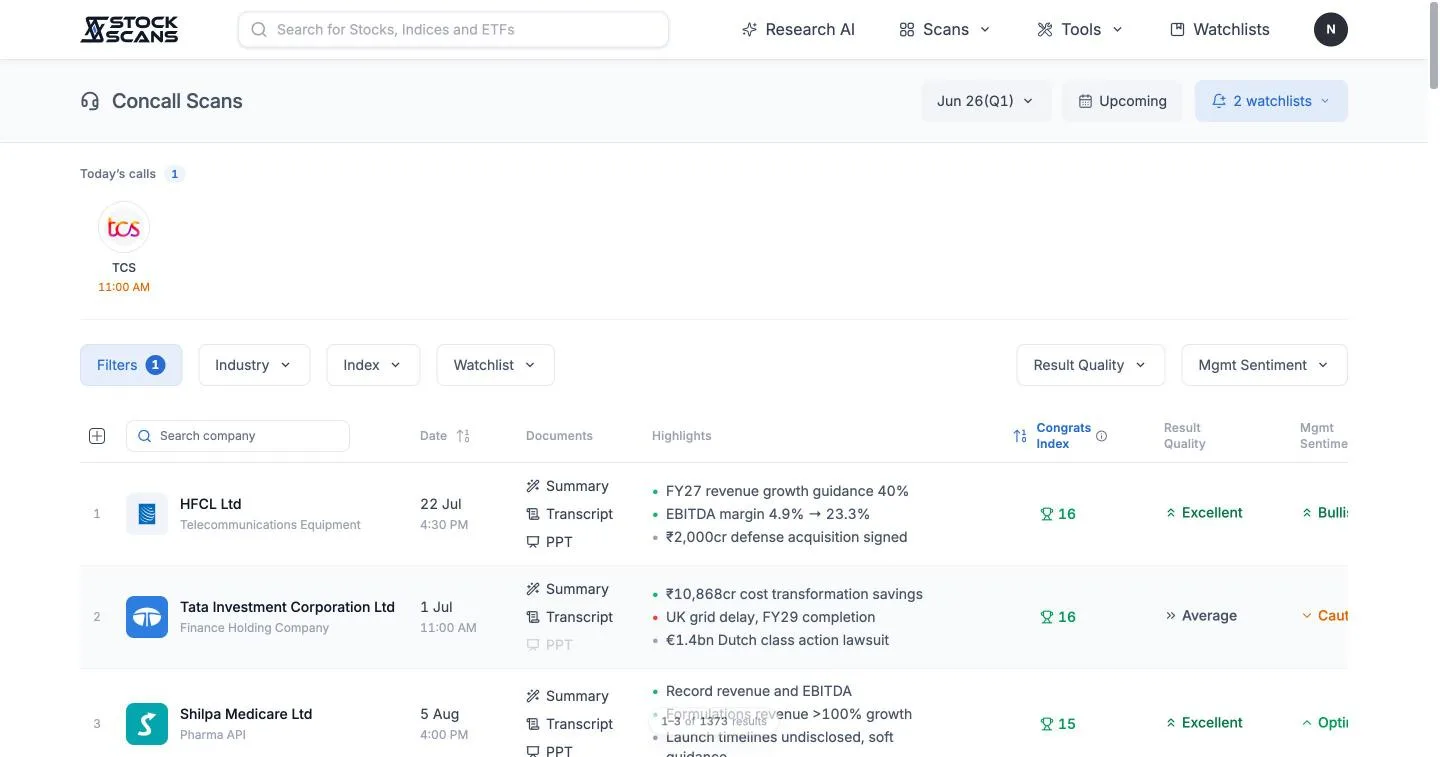The height and width of the screenshot is (757, 1440).
Task: Expand the Index filter dropdown
Action: click(x=373, y=365)
